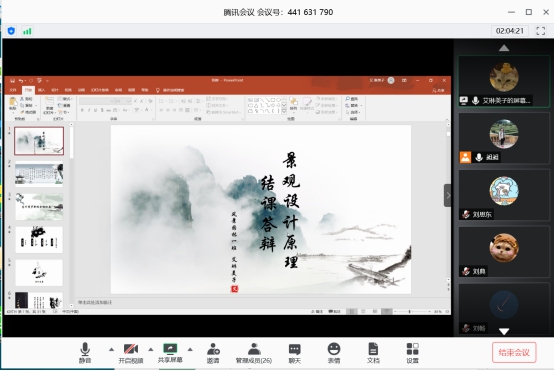The width and height of the screenshot is (554, 371).
Task: Click the orange host badge on second participant
Action: [x=465, y=157]
